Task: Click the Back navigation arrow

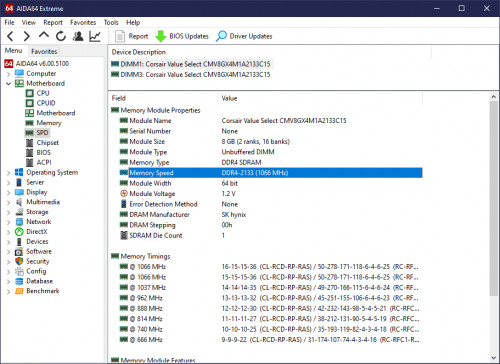Action: coord(10,36)
